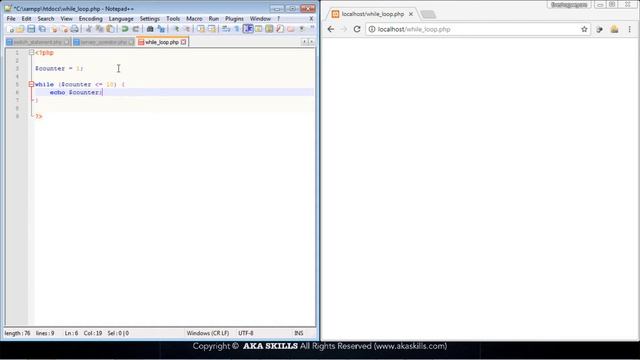Open the Encoding menu
This screenshot has height=360, width=640.
[91, 19]
